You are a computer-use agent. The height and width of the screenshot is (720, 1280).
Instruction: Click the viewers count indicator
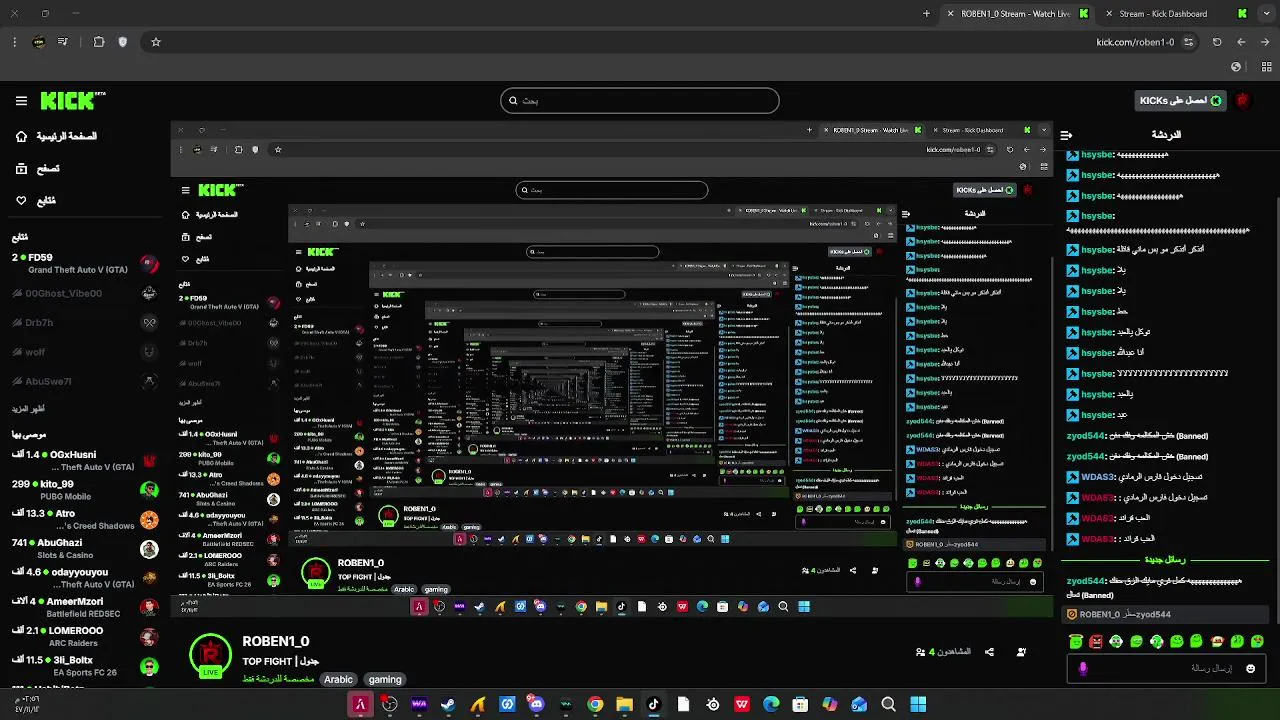(943, 652)
